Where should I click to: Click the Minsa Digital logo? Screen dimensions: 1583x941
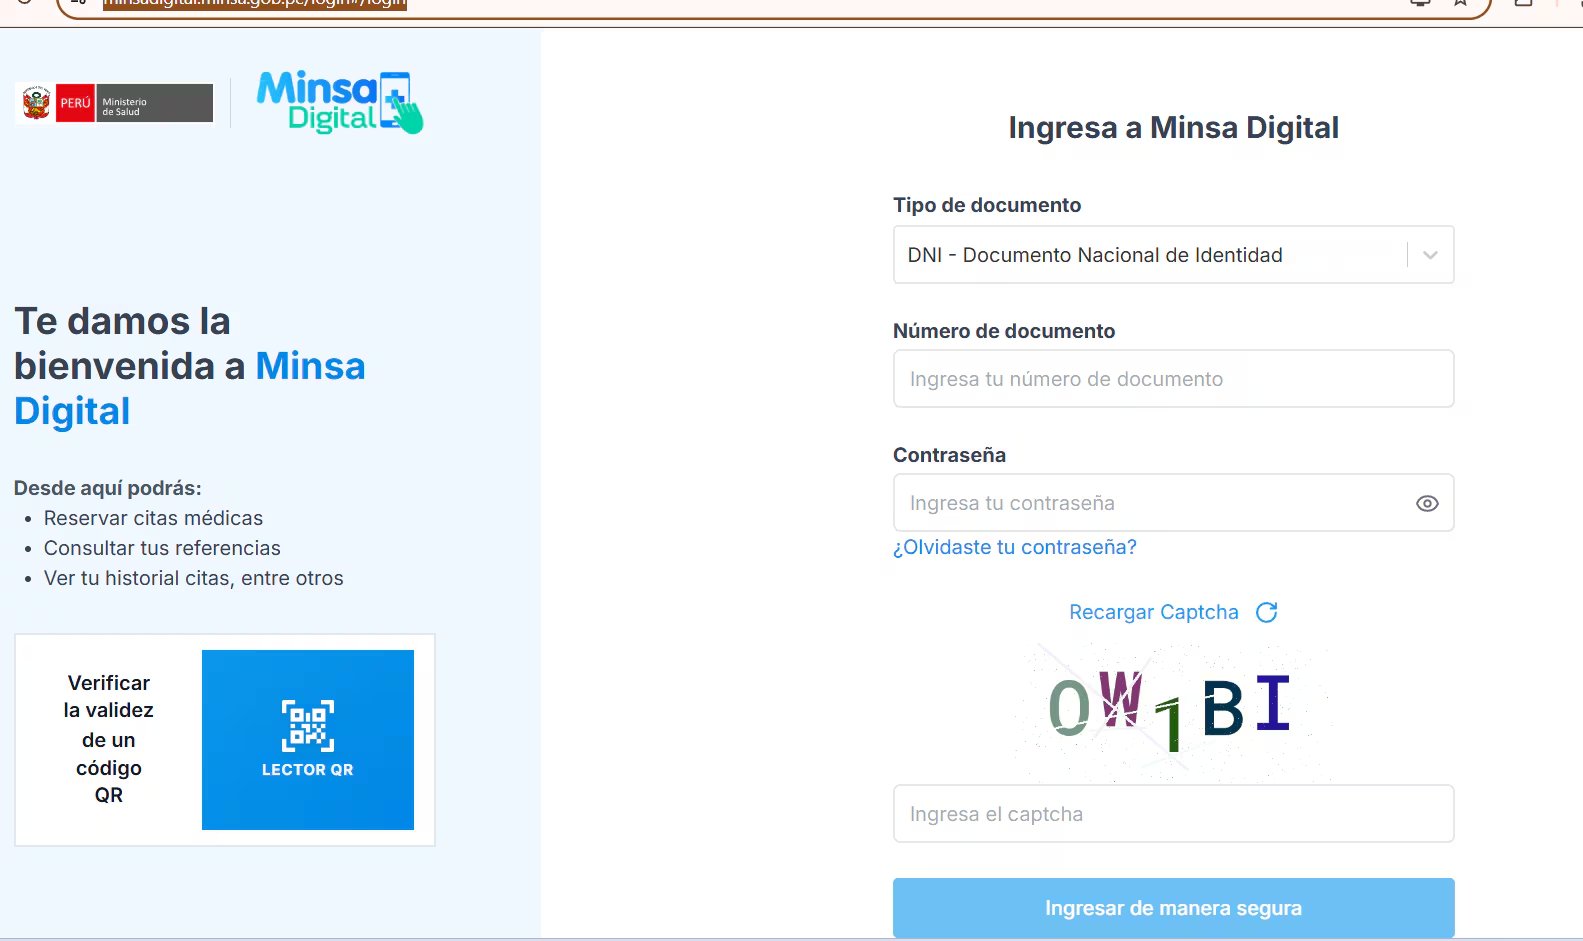pyautogui.click(x=340, y=102)
